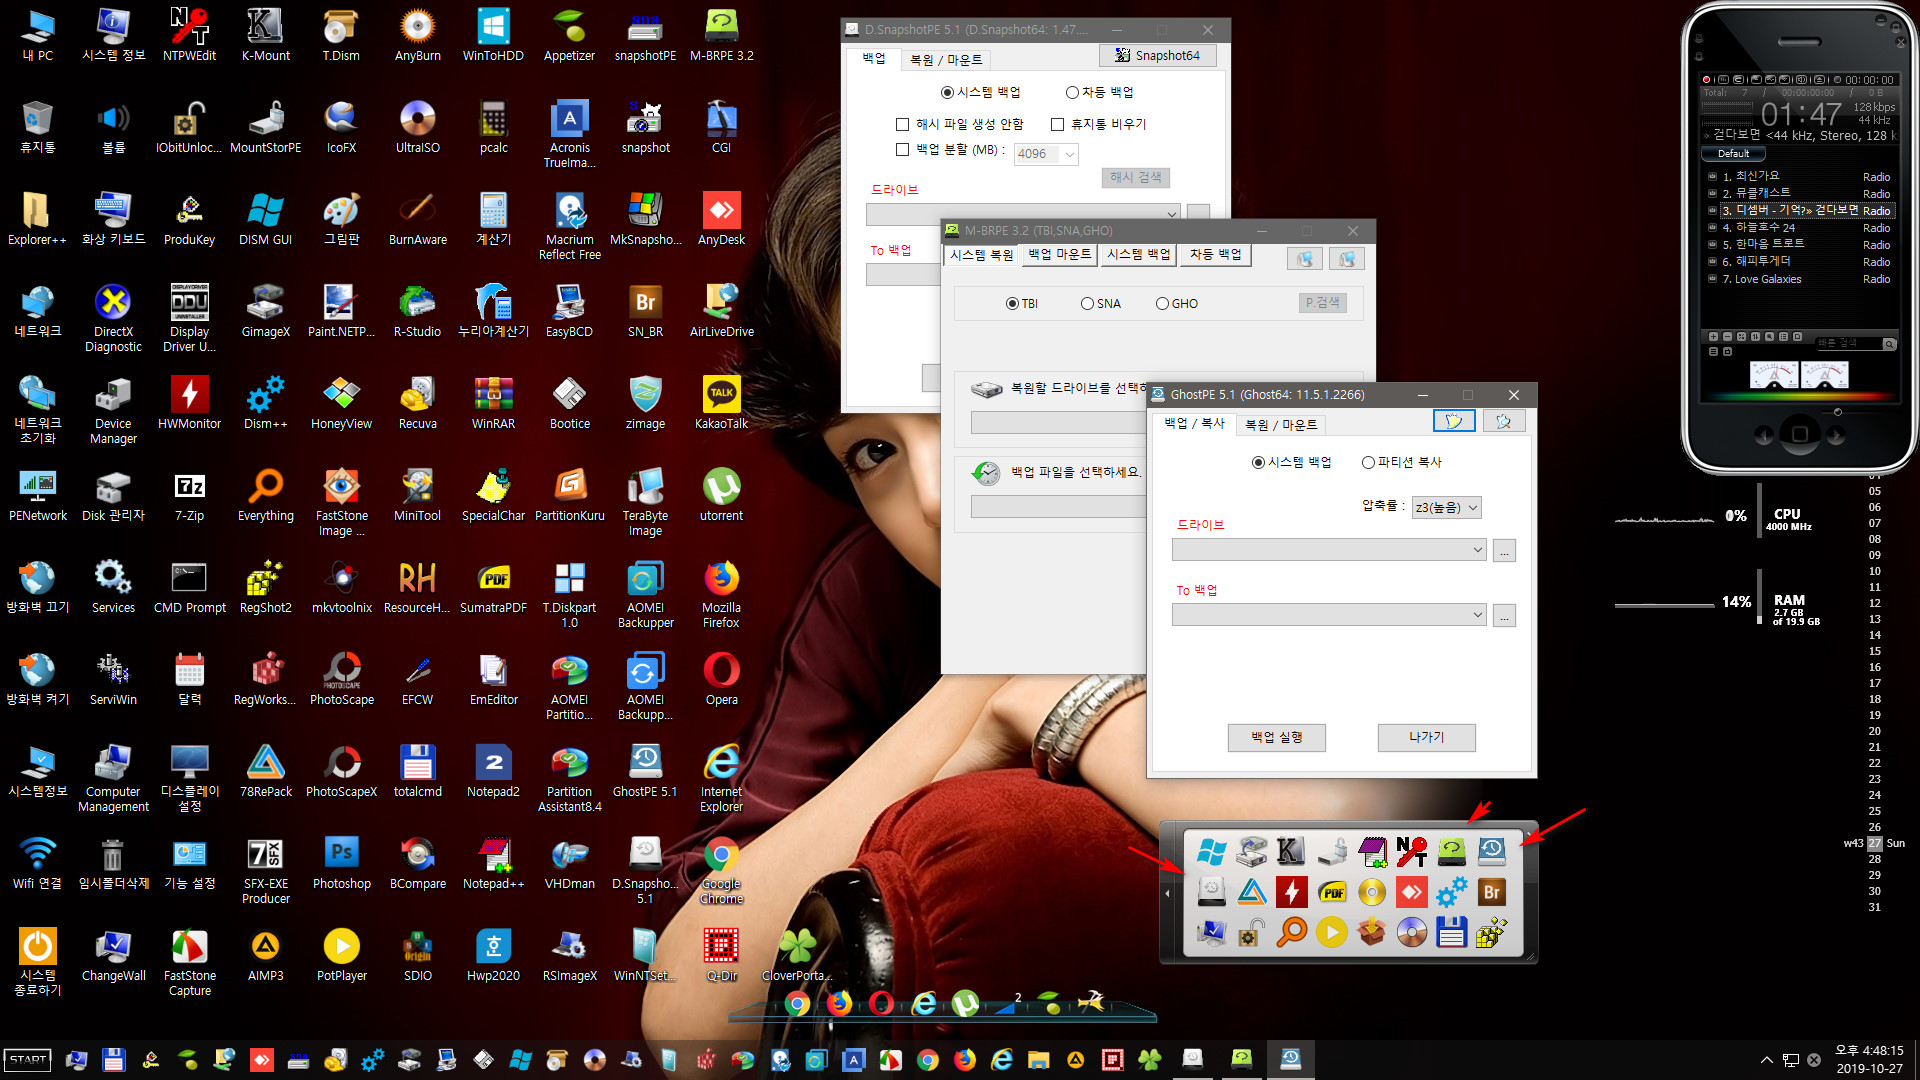Open the DISM GUI desktop icon

(x=265, y=219)
